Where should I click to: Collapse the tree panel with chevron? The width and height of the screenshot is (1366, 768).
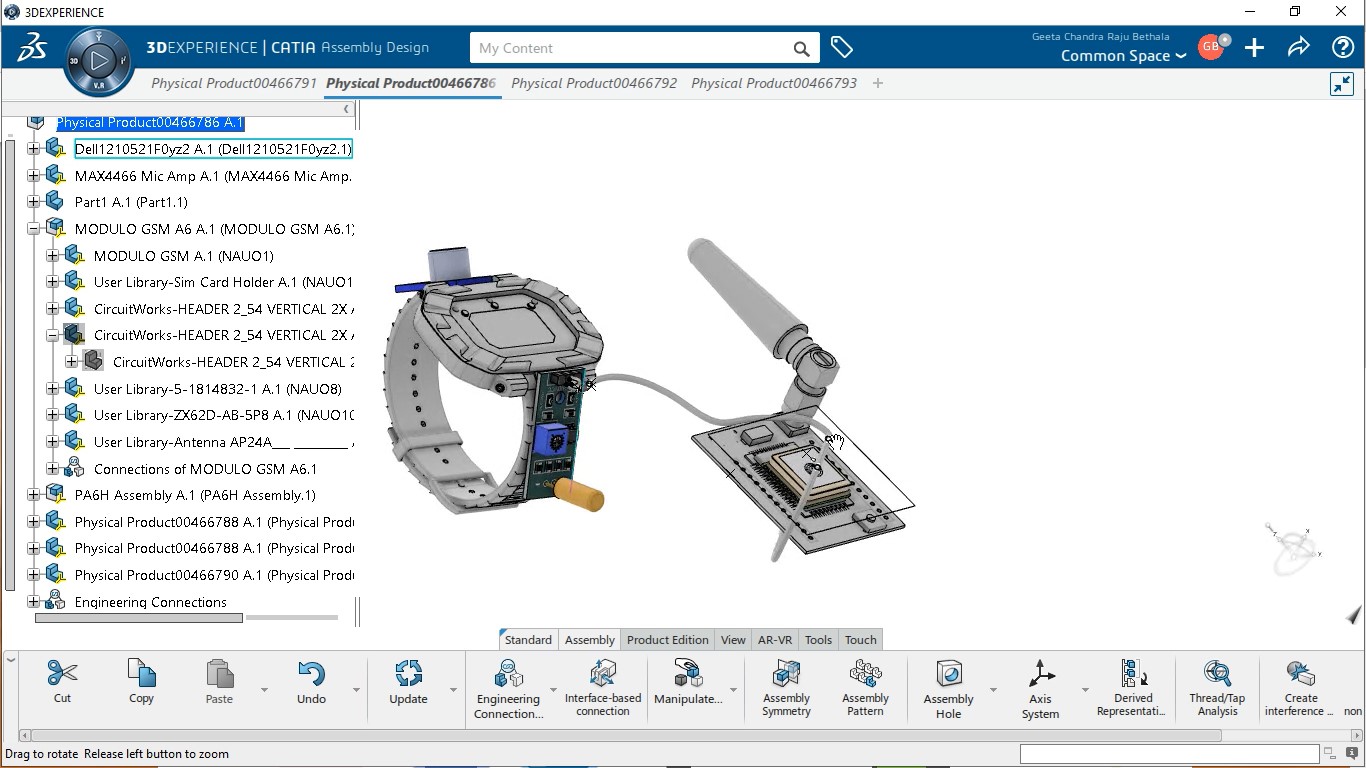346,109
